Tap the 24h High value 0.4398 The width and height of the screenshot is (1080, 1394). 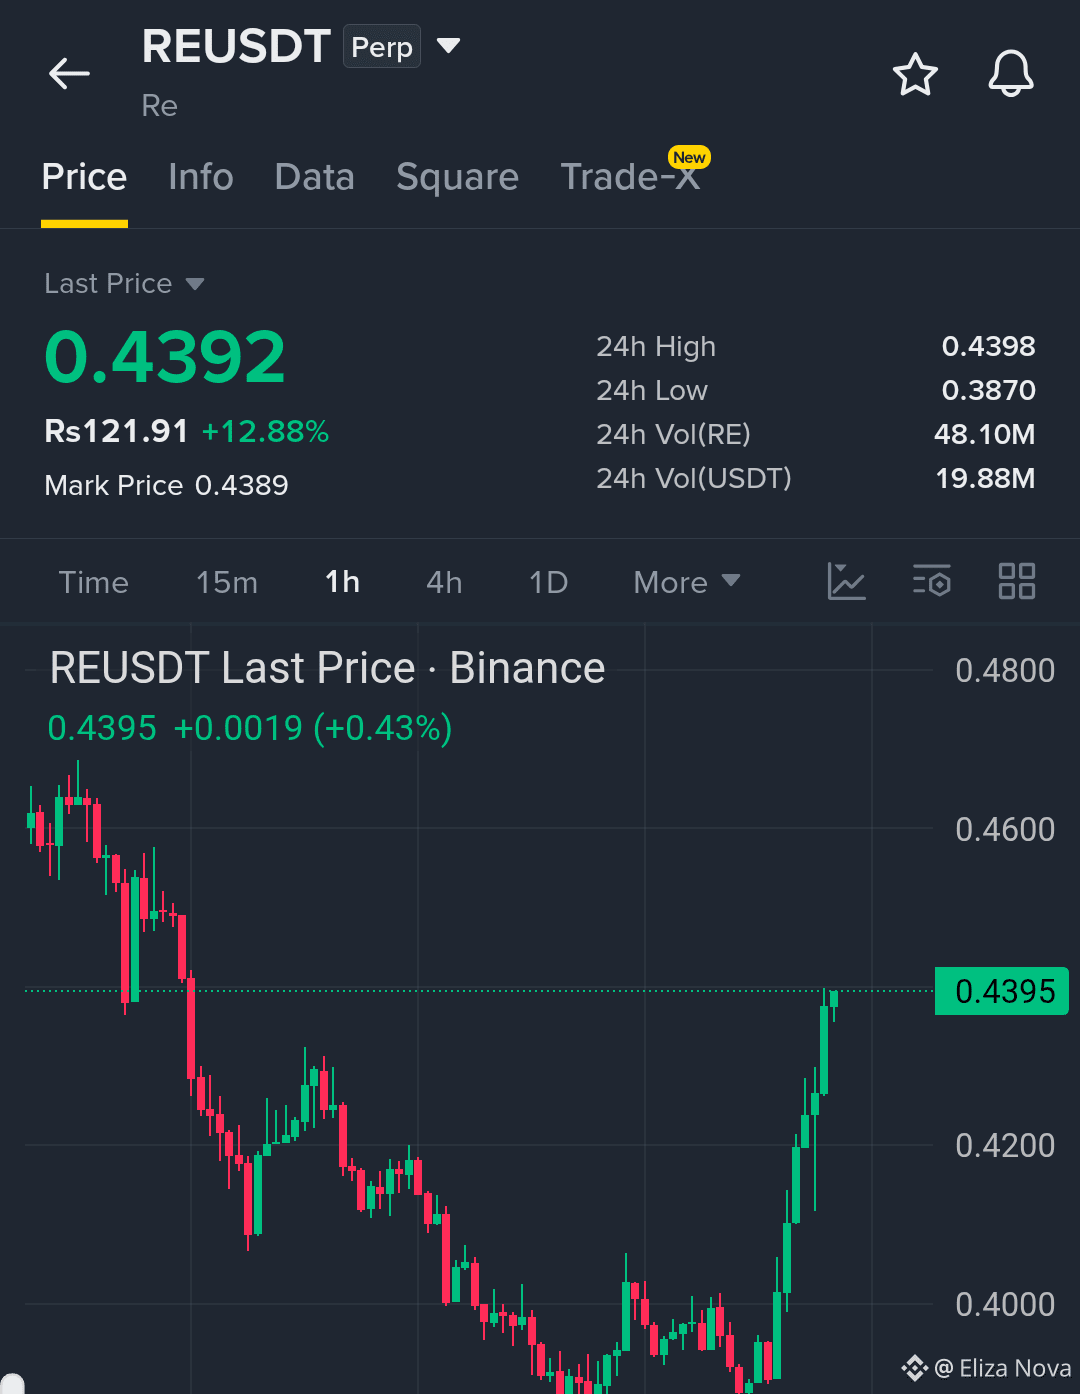pyautogui.click(x=988, y=346)
